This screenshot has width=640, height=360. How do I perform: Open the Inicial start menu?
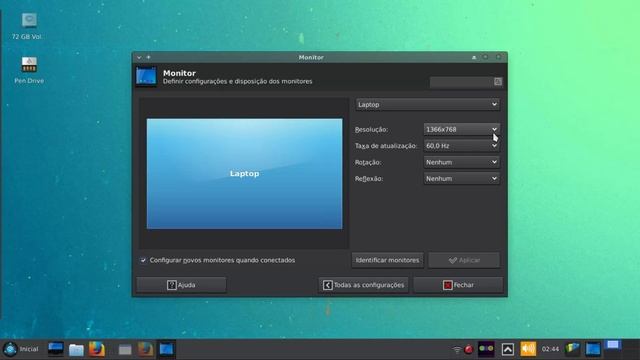[x=21, y=349]
